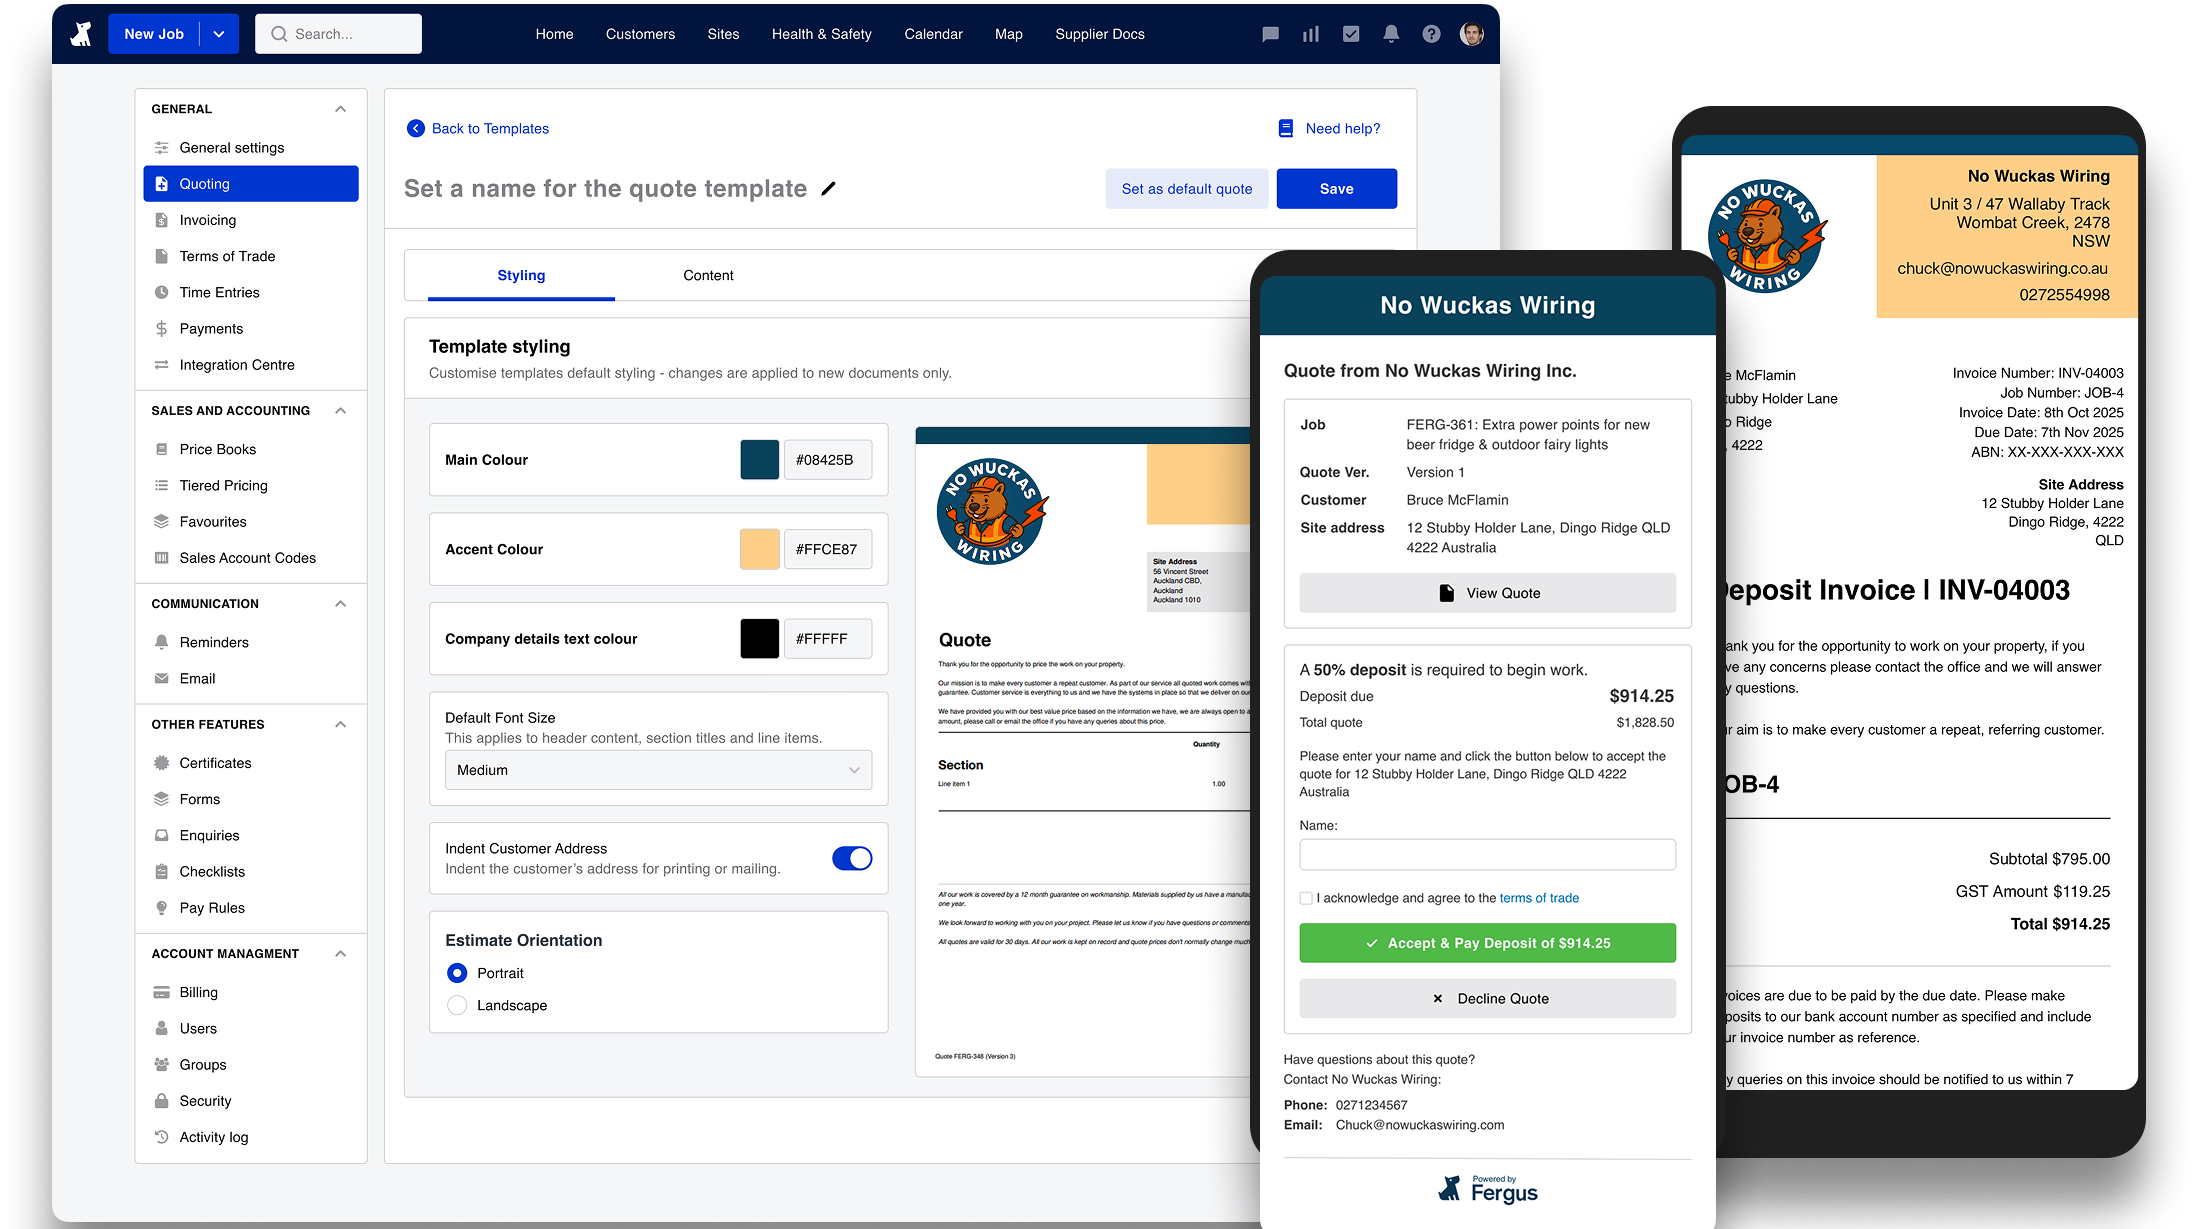Click the Accent Colour swatch
The height and width of the screenshot is (1229, 2198).
759,549
